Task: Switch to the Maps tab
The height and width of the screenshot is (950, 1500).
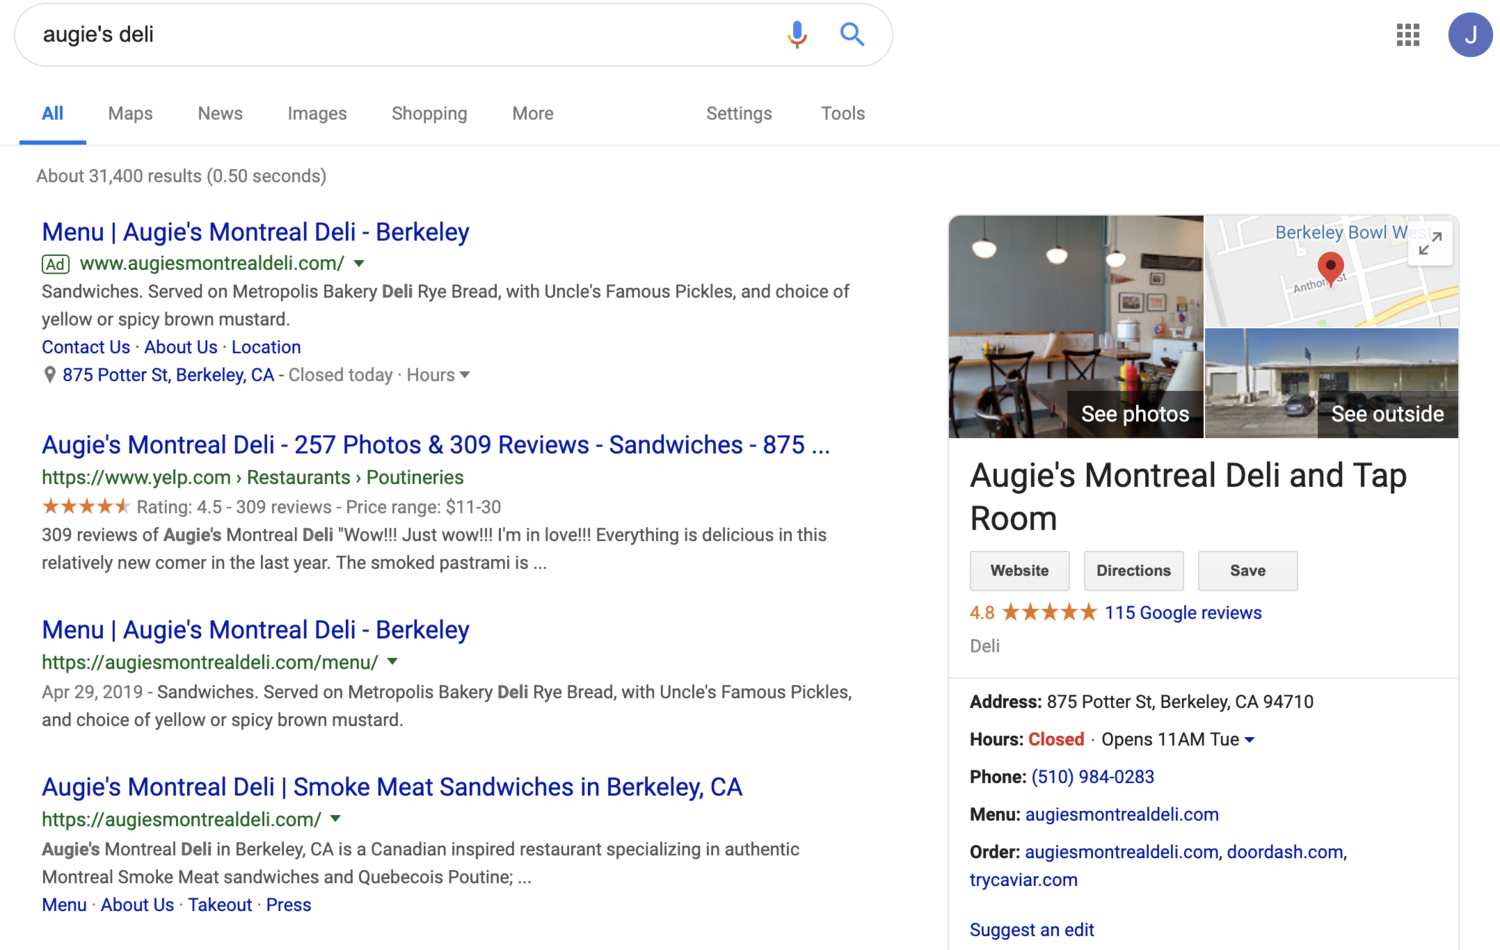Action: click(130, 113)
